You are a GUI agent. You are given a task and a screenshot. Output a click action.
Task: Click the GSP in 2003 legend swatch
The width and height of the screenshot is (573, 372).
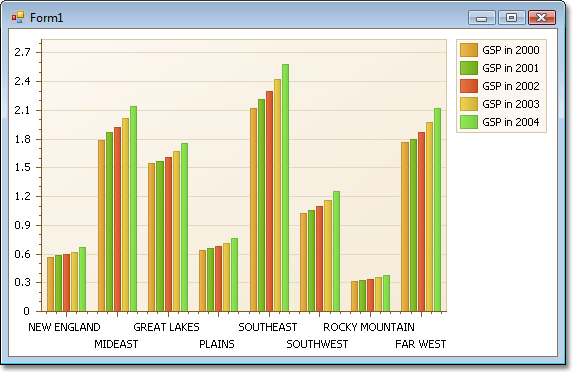[469, 104]
